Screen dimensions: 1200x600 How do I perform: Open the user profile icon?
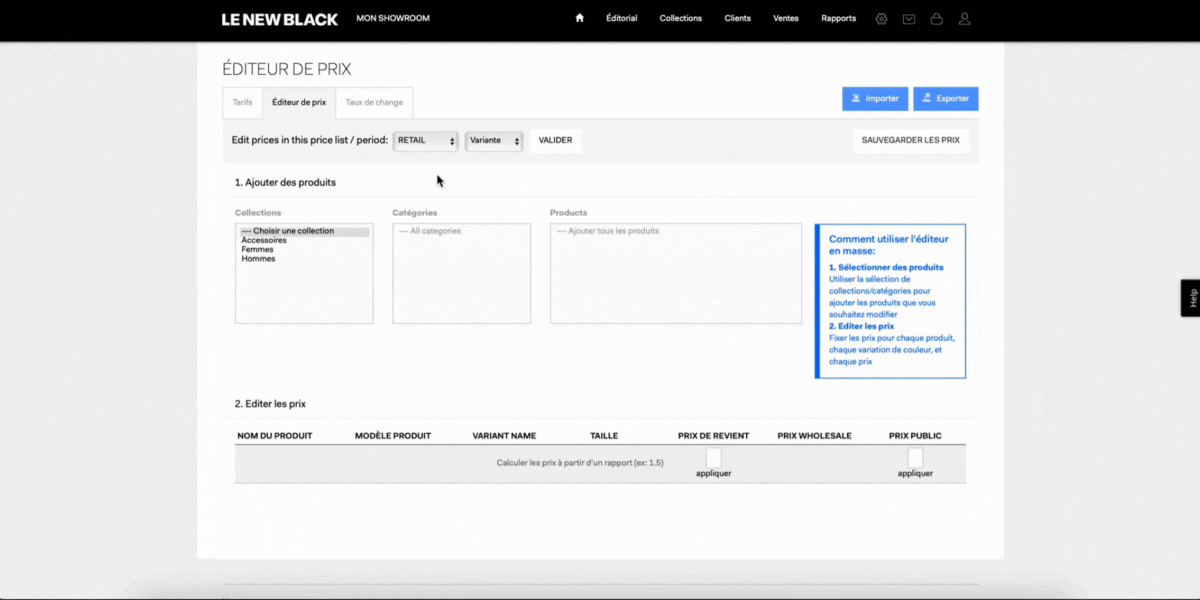pos(964,18)
